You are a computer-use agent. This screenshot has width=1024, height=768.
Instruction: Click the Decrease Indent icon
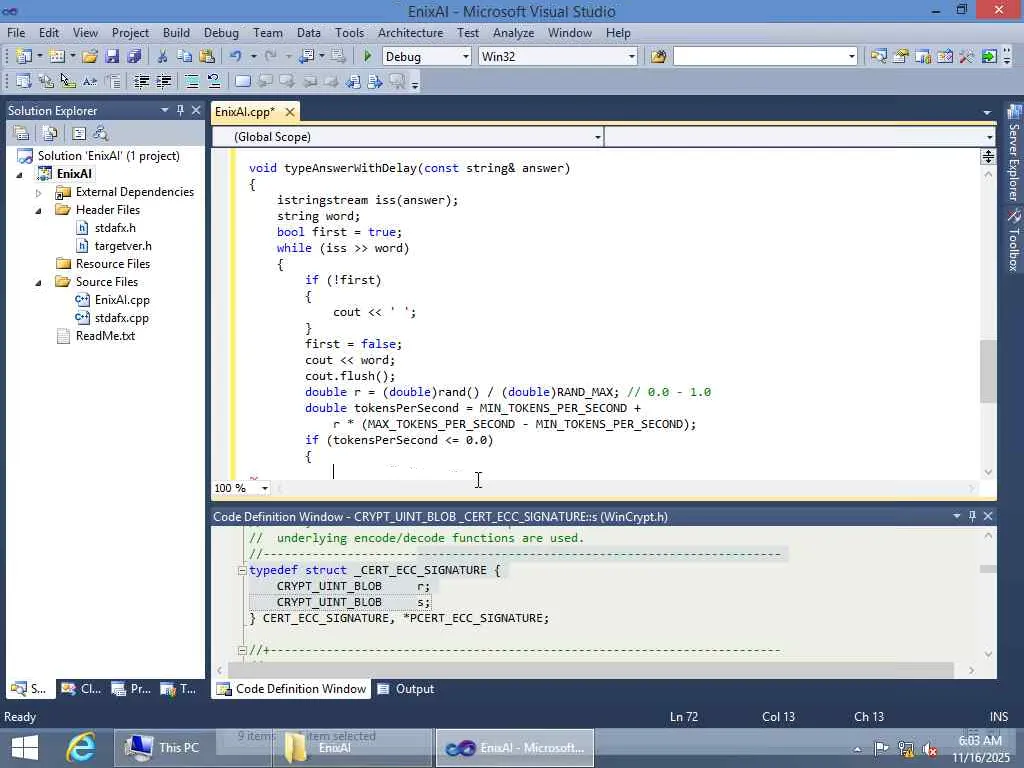coord(141,82)
